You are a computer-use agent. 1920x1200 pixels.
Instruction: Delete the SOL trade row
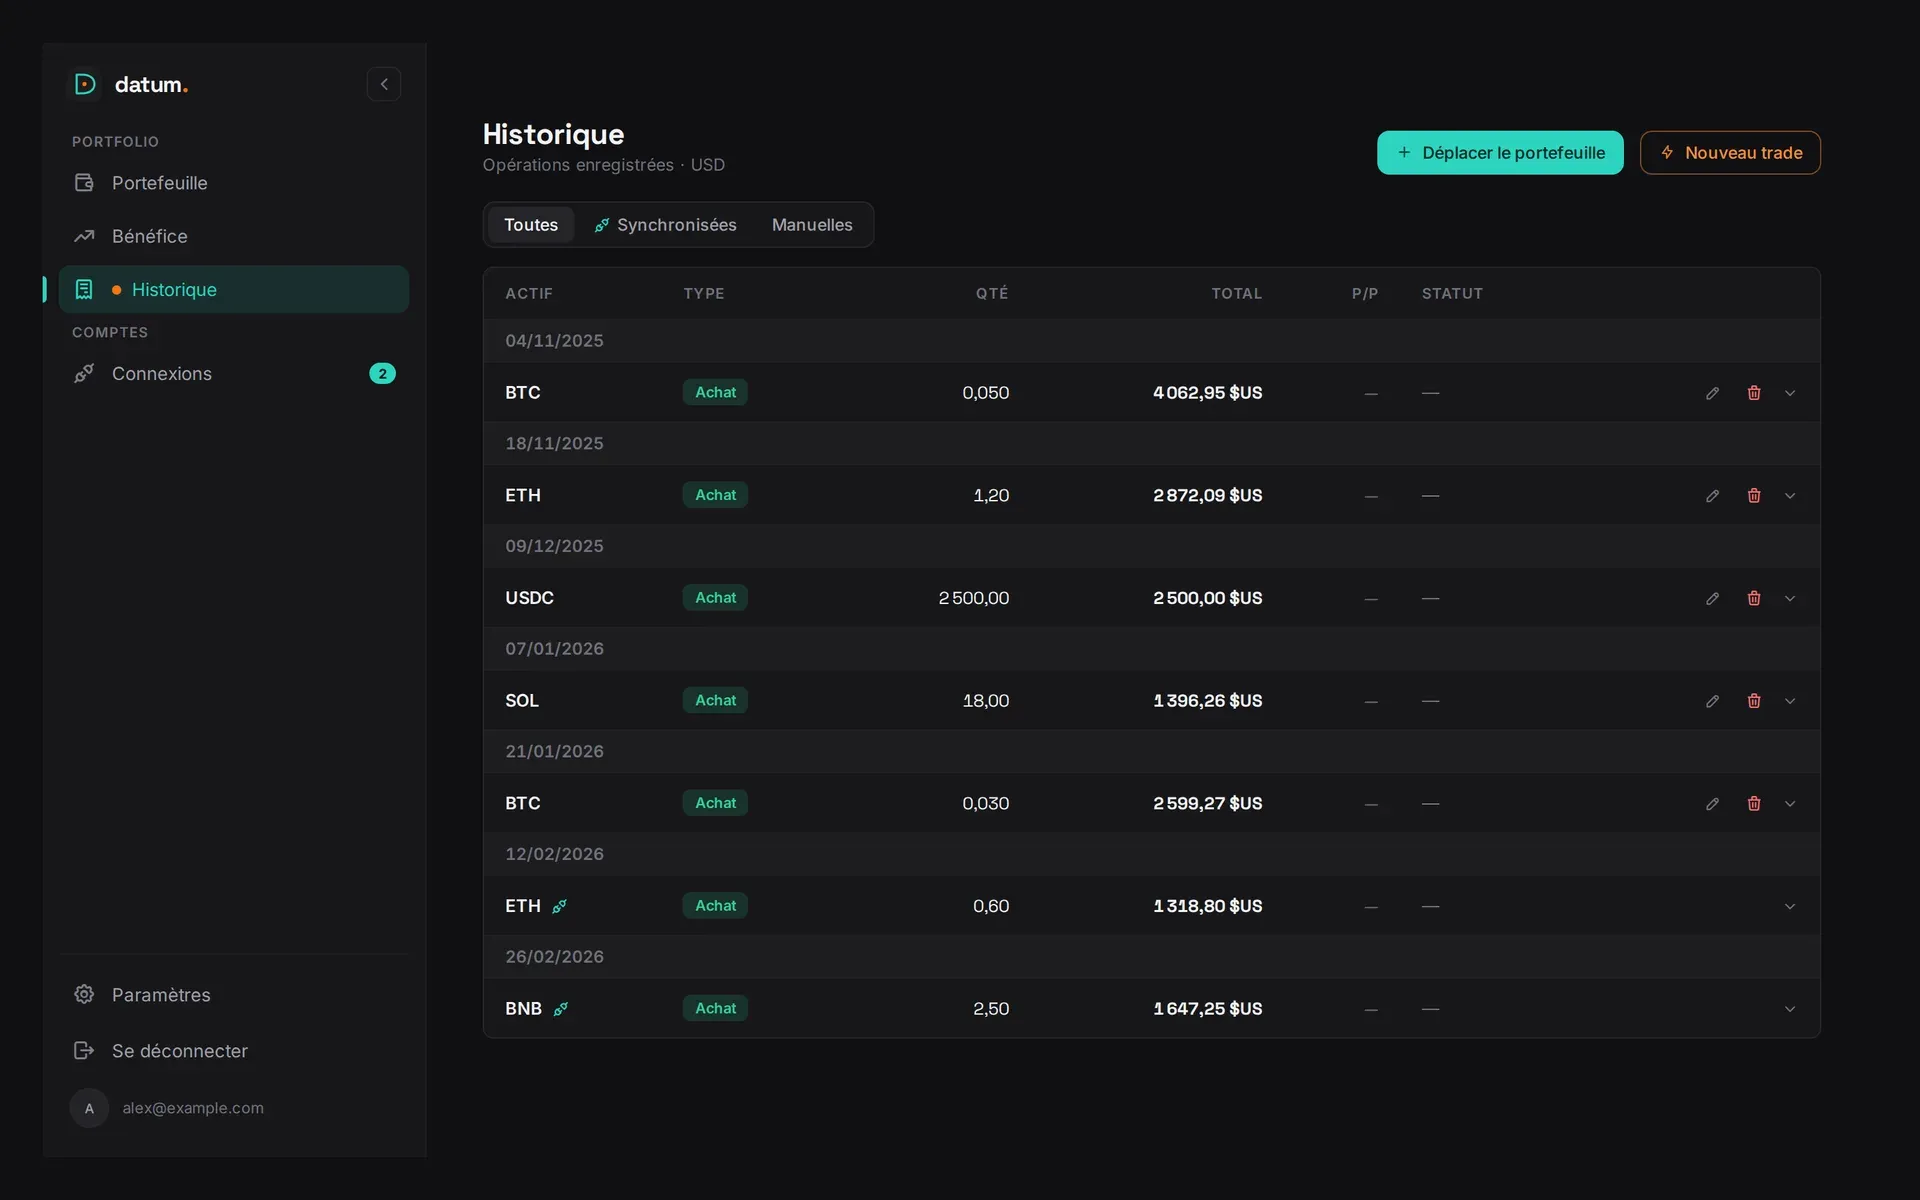coord(1754,701)
